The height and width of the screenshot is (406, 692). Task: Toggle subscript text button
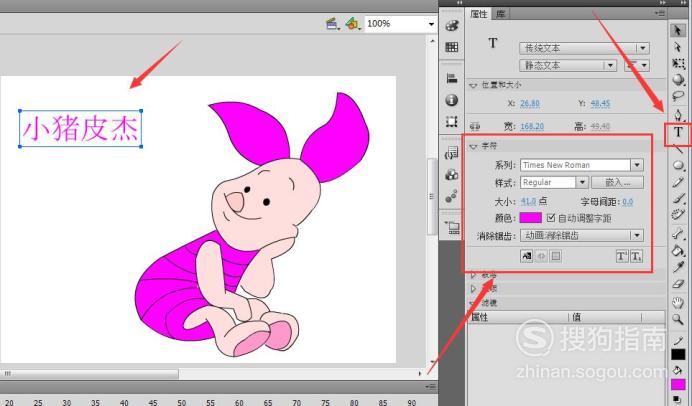point(636,256)
